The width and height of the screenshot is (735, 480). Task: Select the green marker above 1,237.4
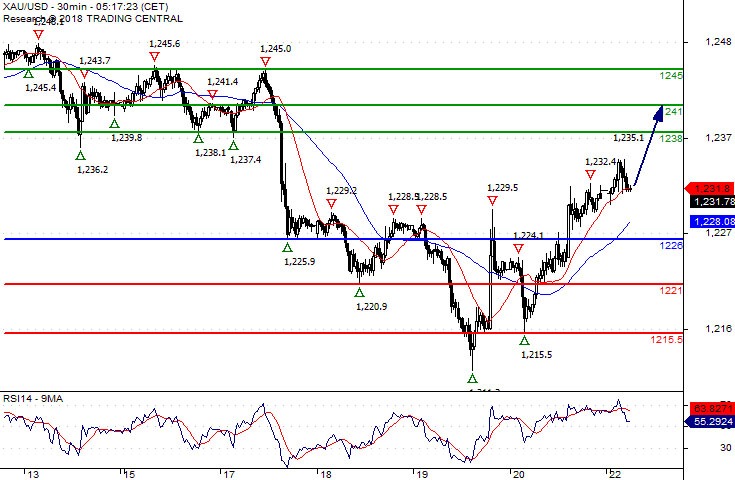[x=233, y=145]
